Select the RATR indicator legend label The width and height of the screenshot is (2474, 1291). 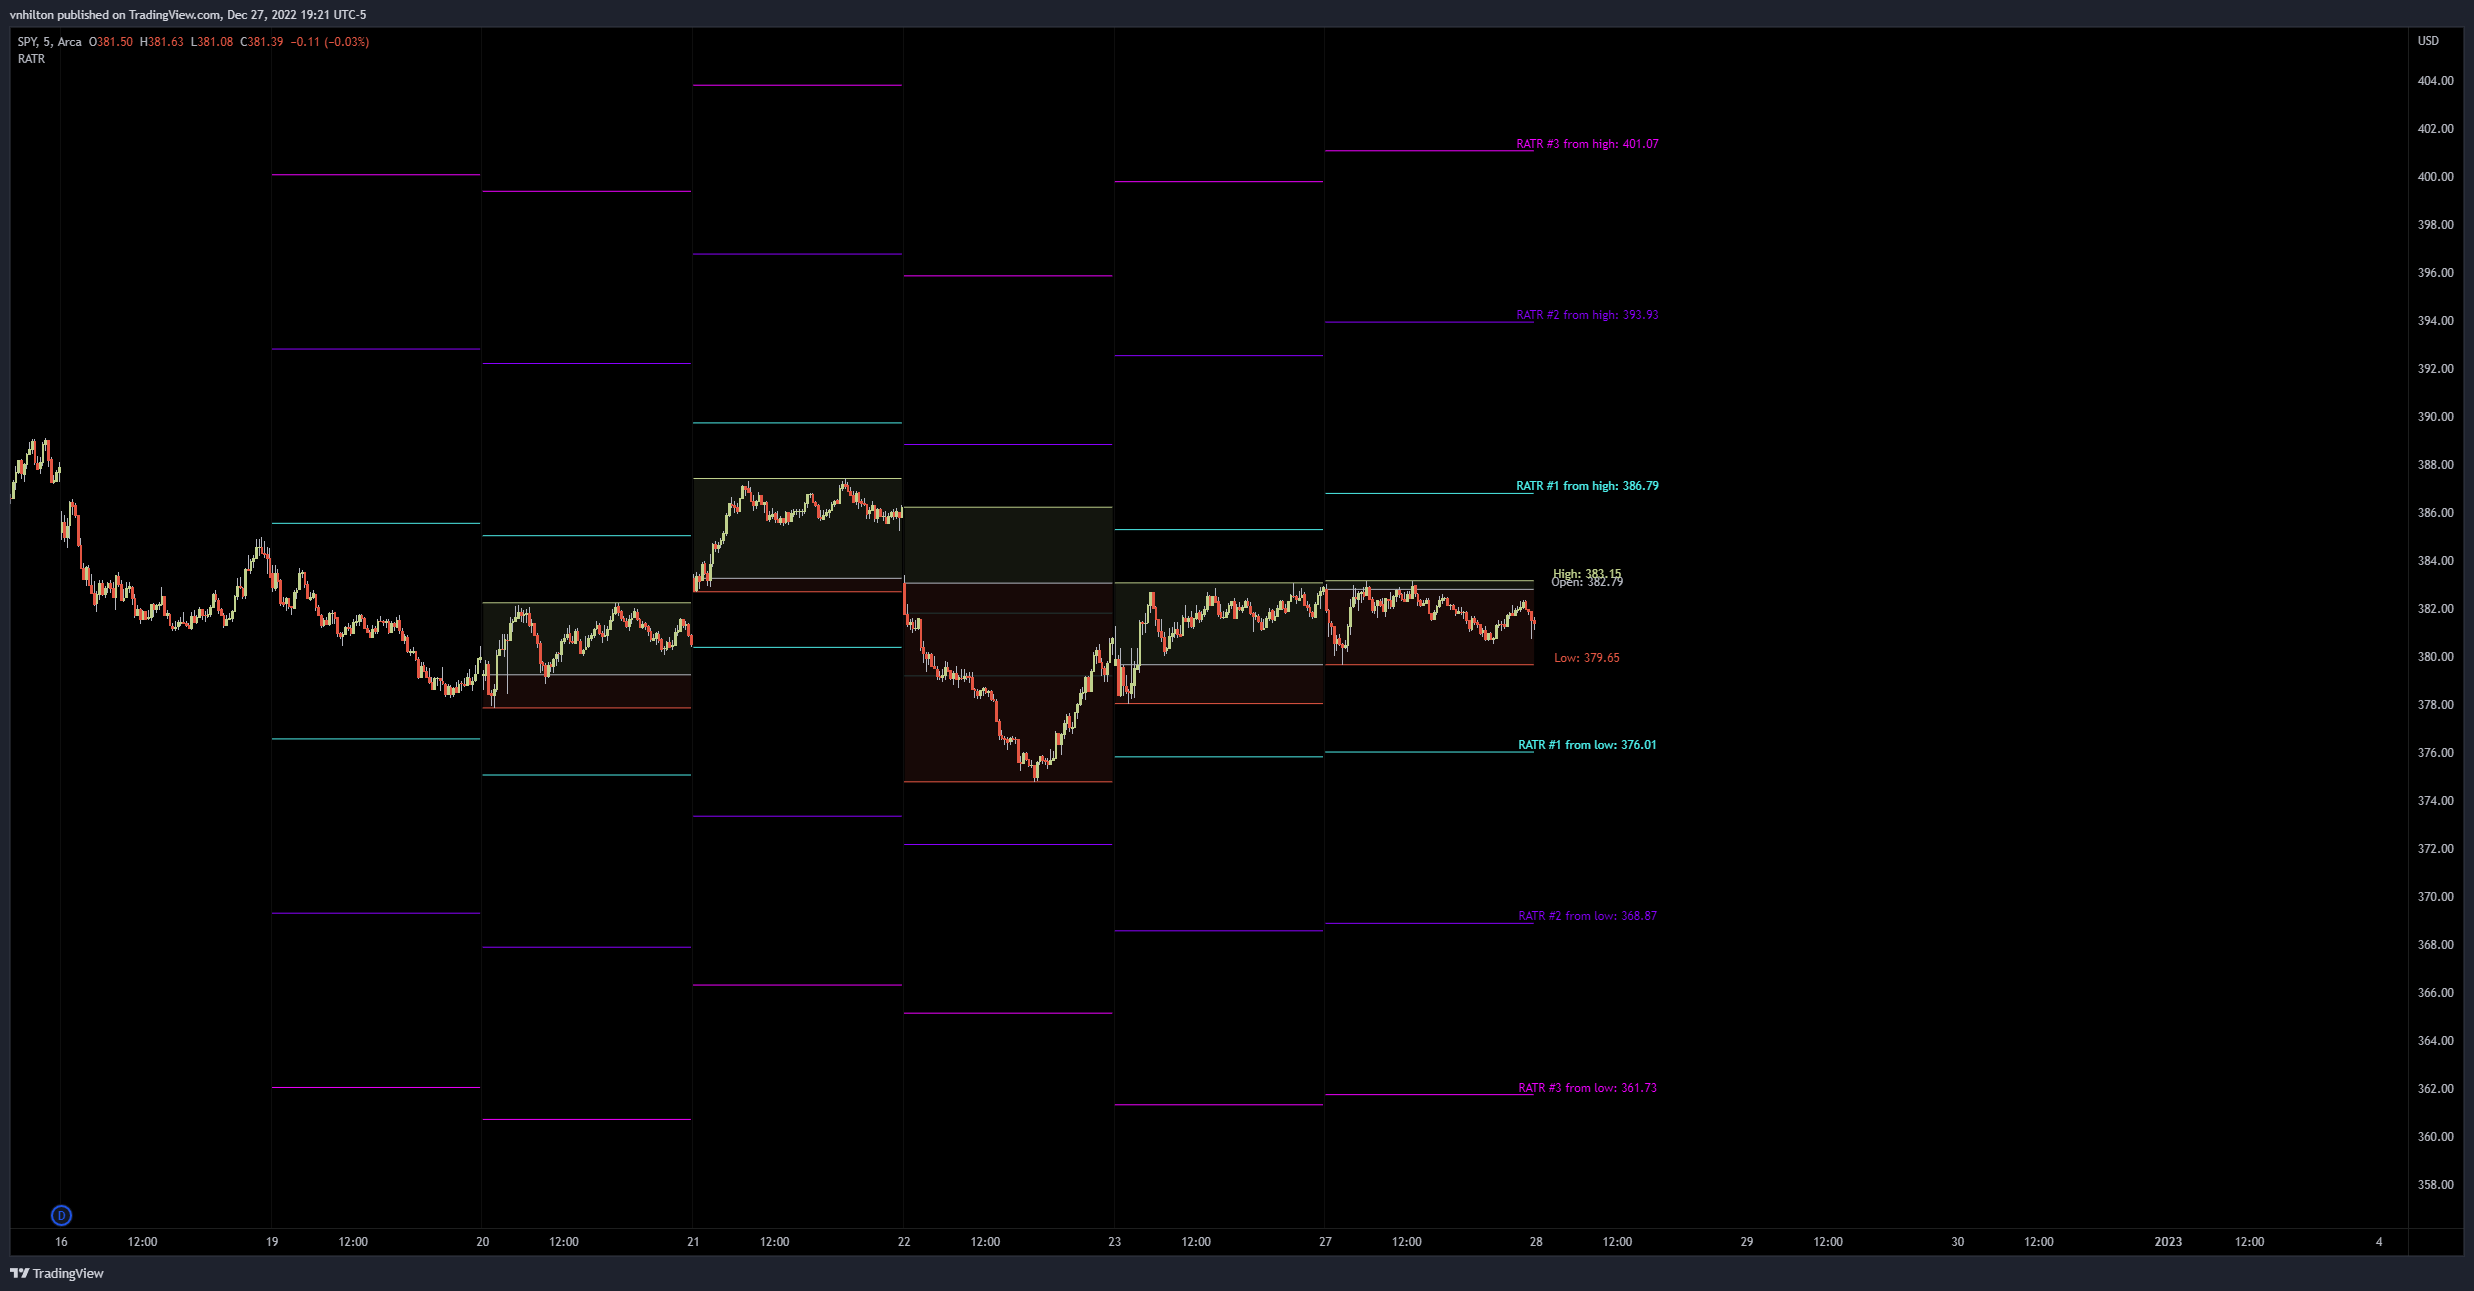(31, 59)
